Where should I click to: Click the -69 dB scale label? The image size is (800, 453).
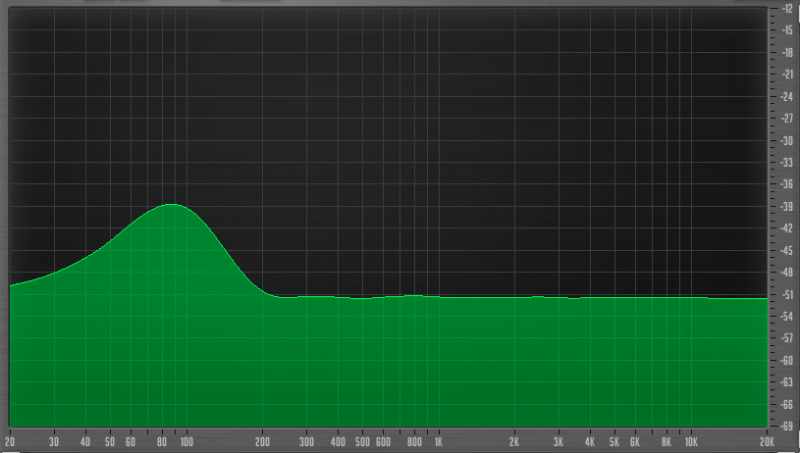(x=788, y=427)
